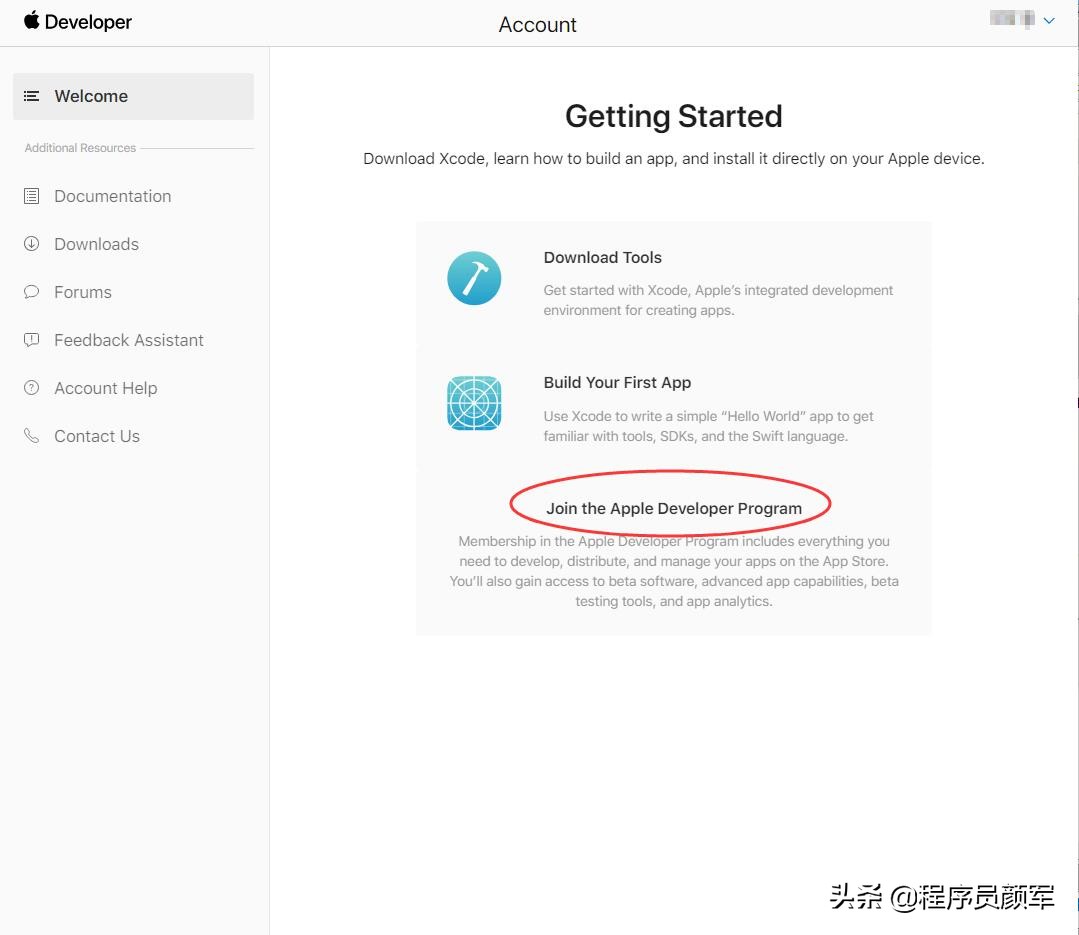
Task: Click the Download Tools heading link
Action: tap(603, 257)
